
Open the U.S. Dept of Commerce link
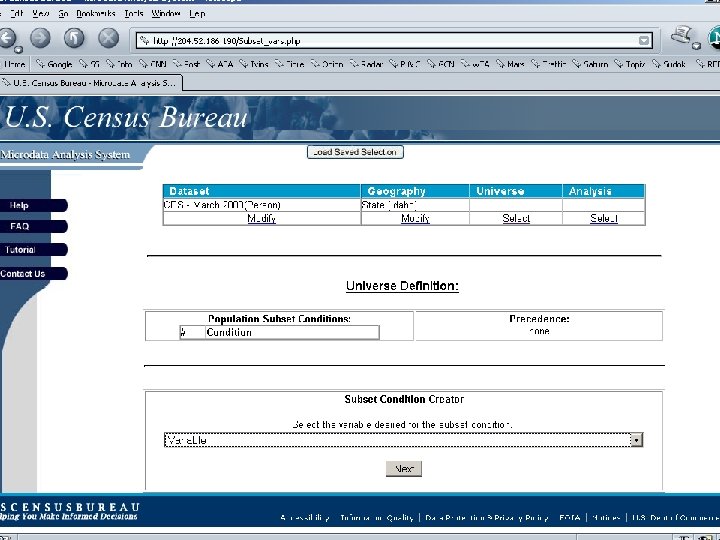pos(675,518)
